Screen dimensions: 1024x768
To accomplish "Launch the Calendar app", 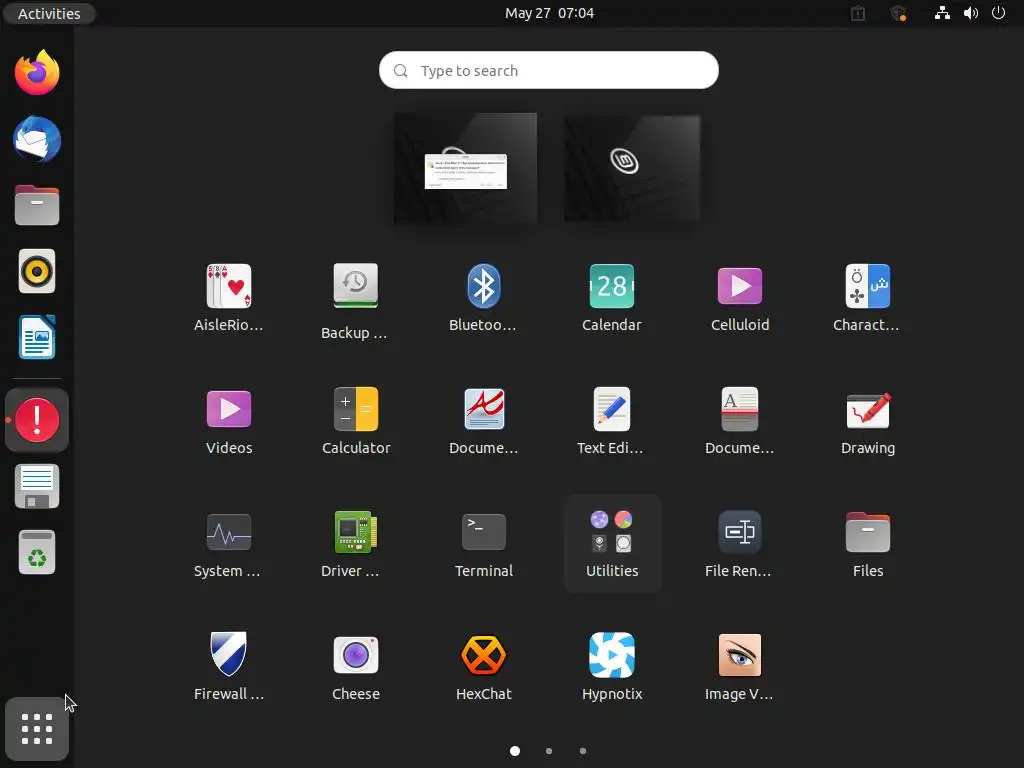I will (x=611, y=298).
